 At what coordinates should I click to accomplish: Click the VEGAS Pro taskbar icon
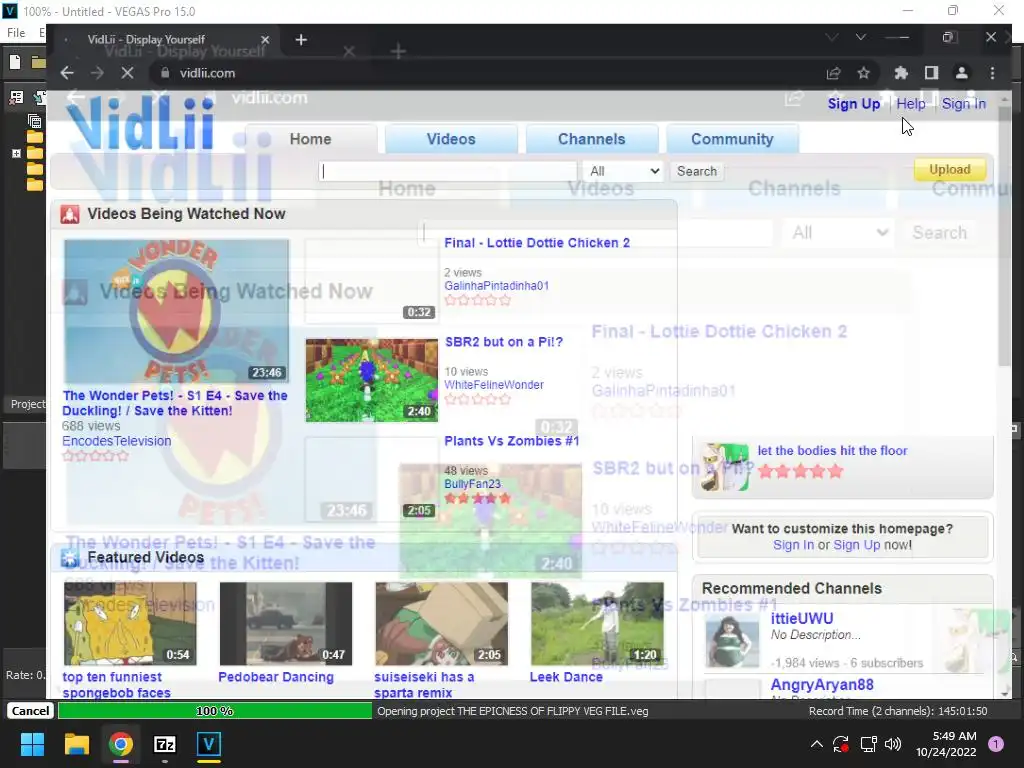209,744
